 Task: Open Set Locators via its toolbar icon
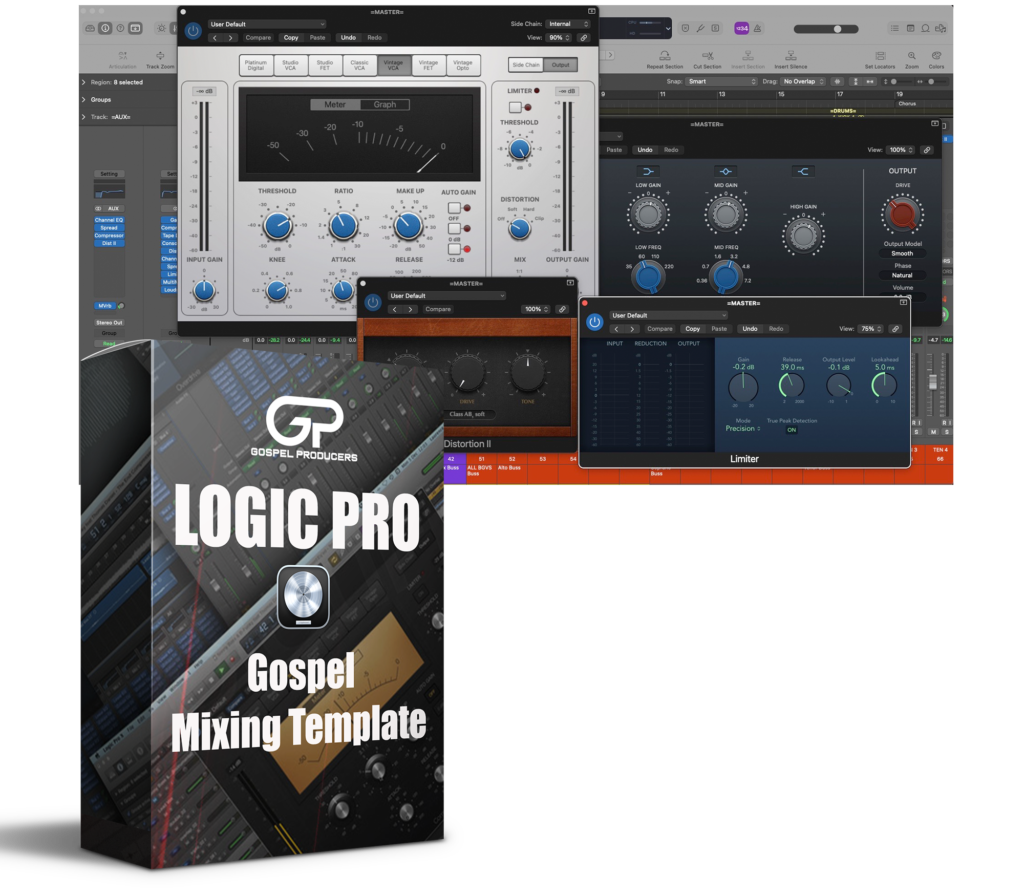click(881, 57)
